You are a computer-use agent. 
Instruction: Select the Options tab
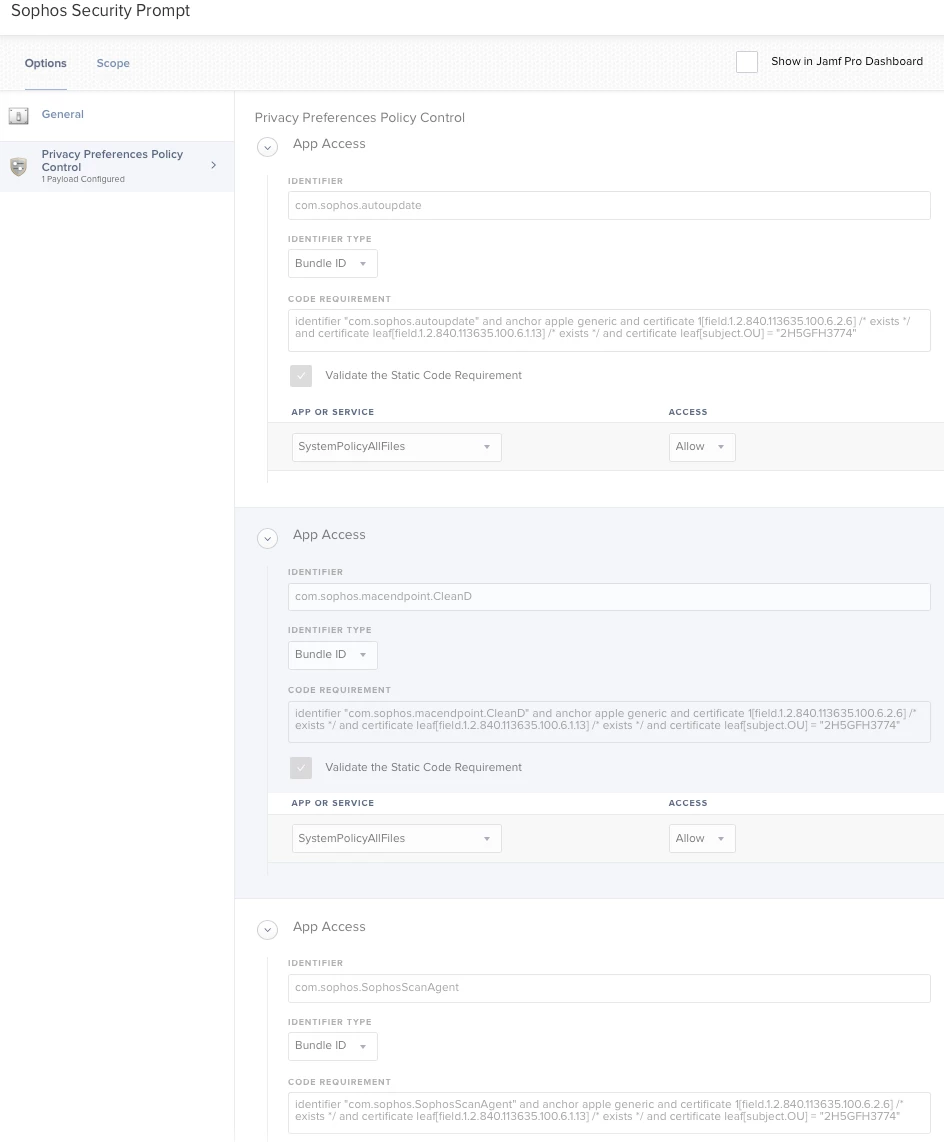45,63
